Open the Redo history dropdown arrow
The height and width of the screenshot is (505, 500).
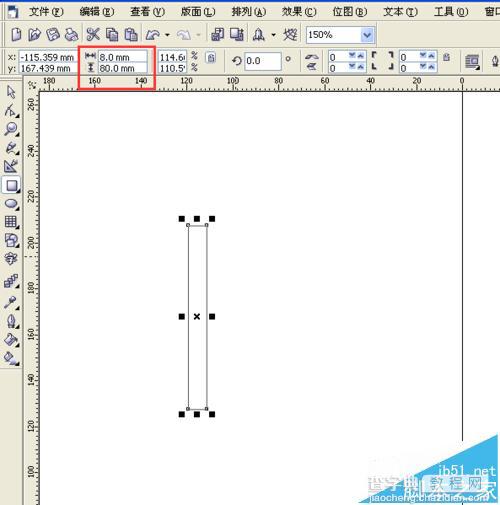tap(199, 34)
